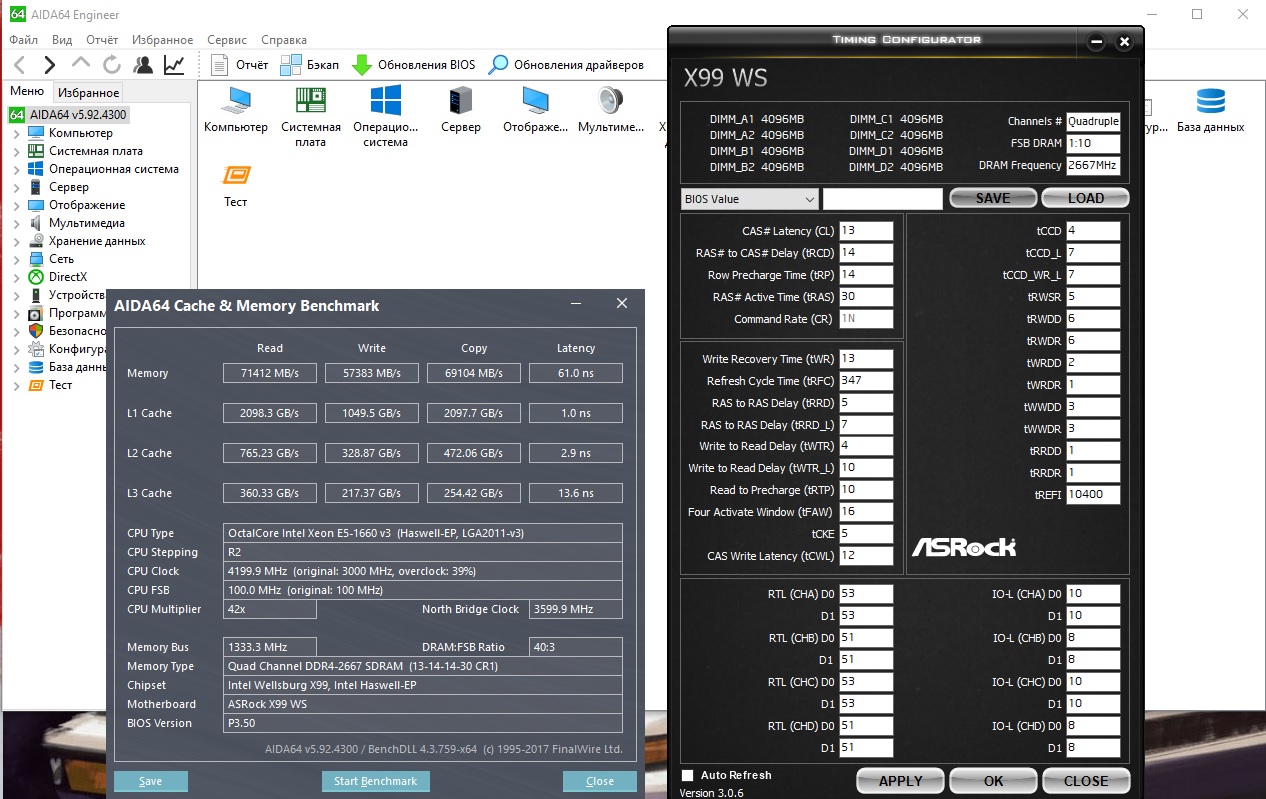Click the Up arrow toolbar icon

coord(81,64)
